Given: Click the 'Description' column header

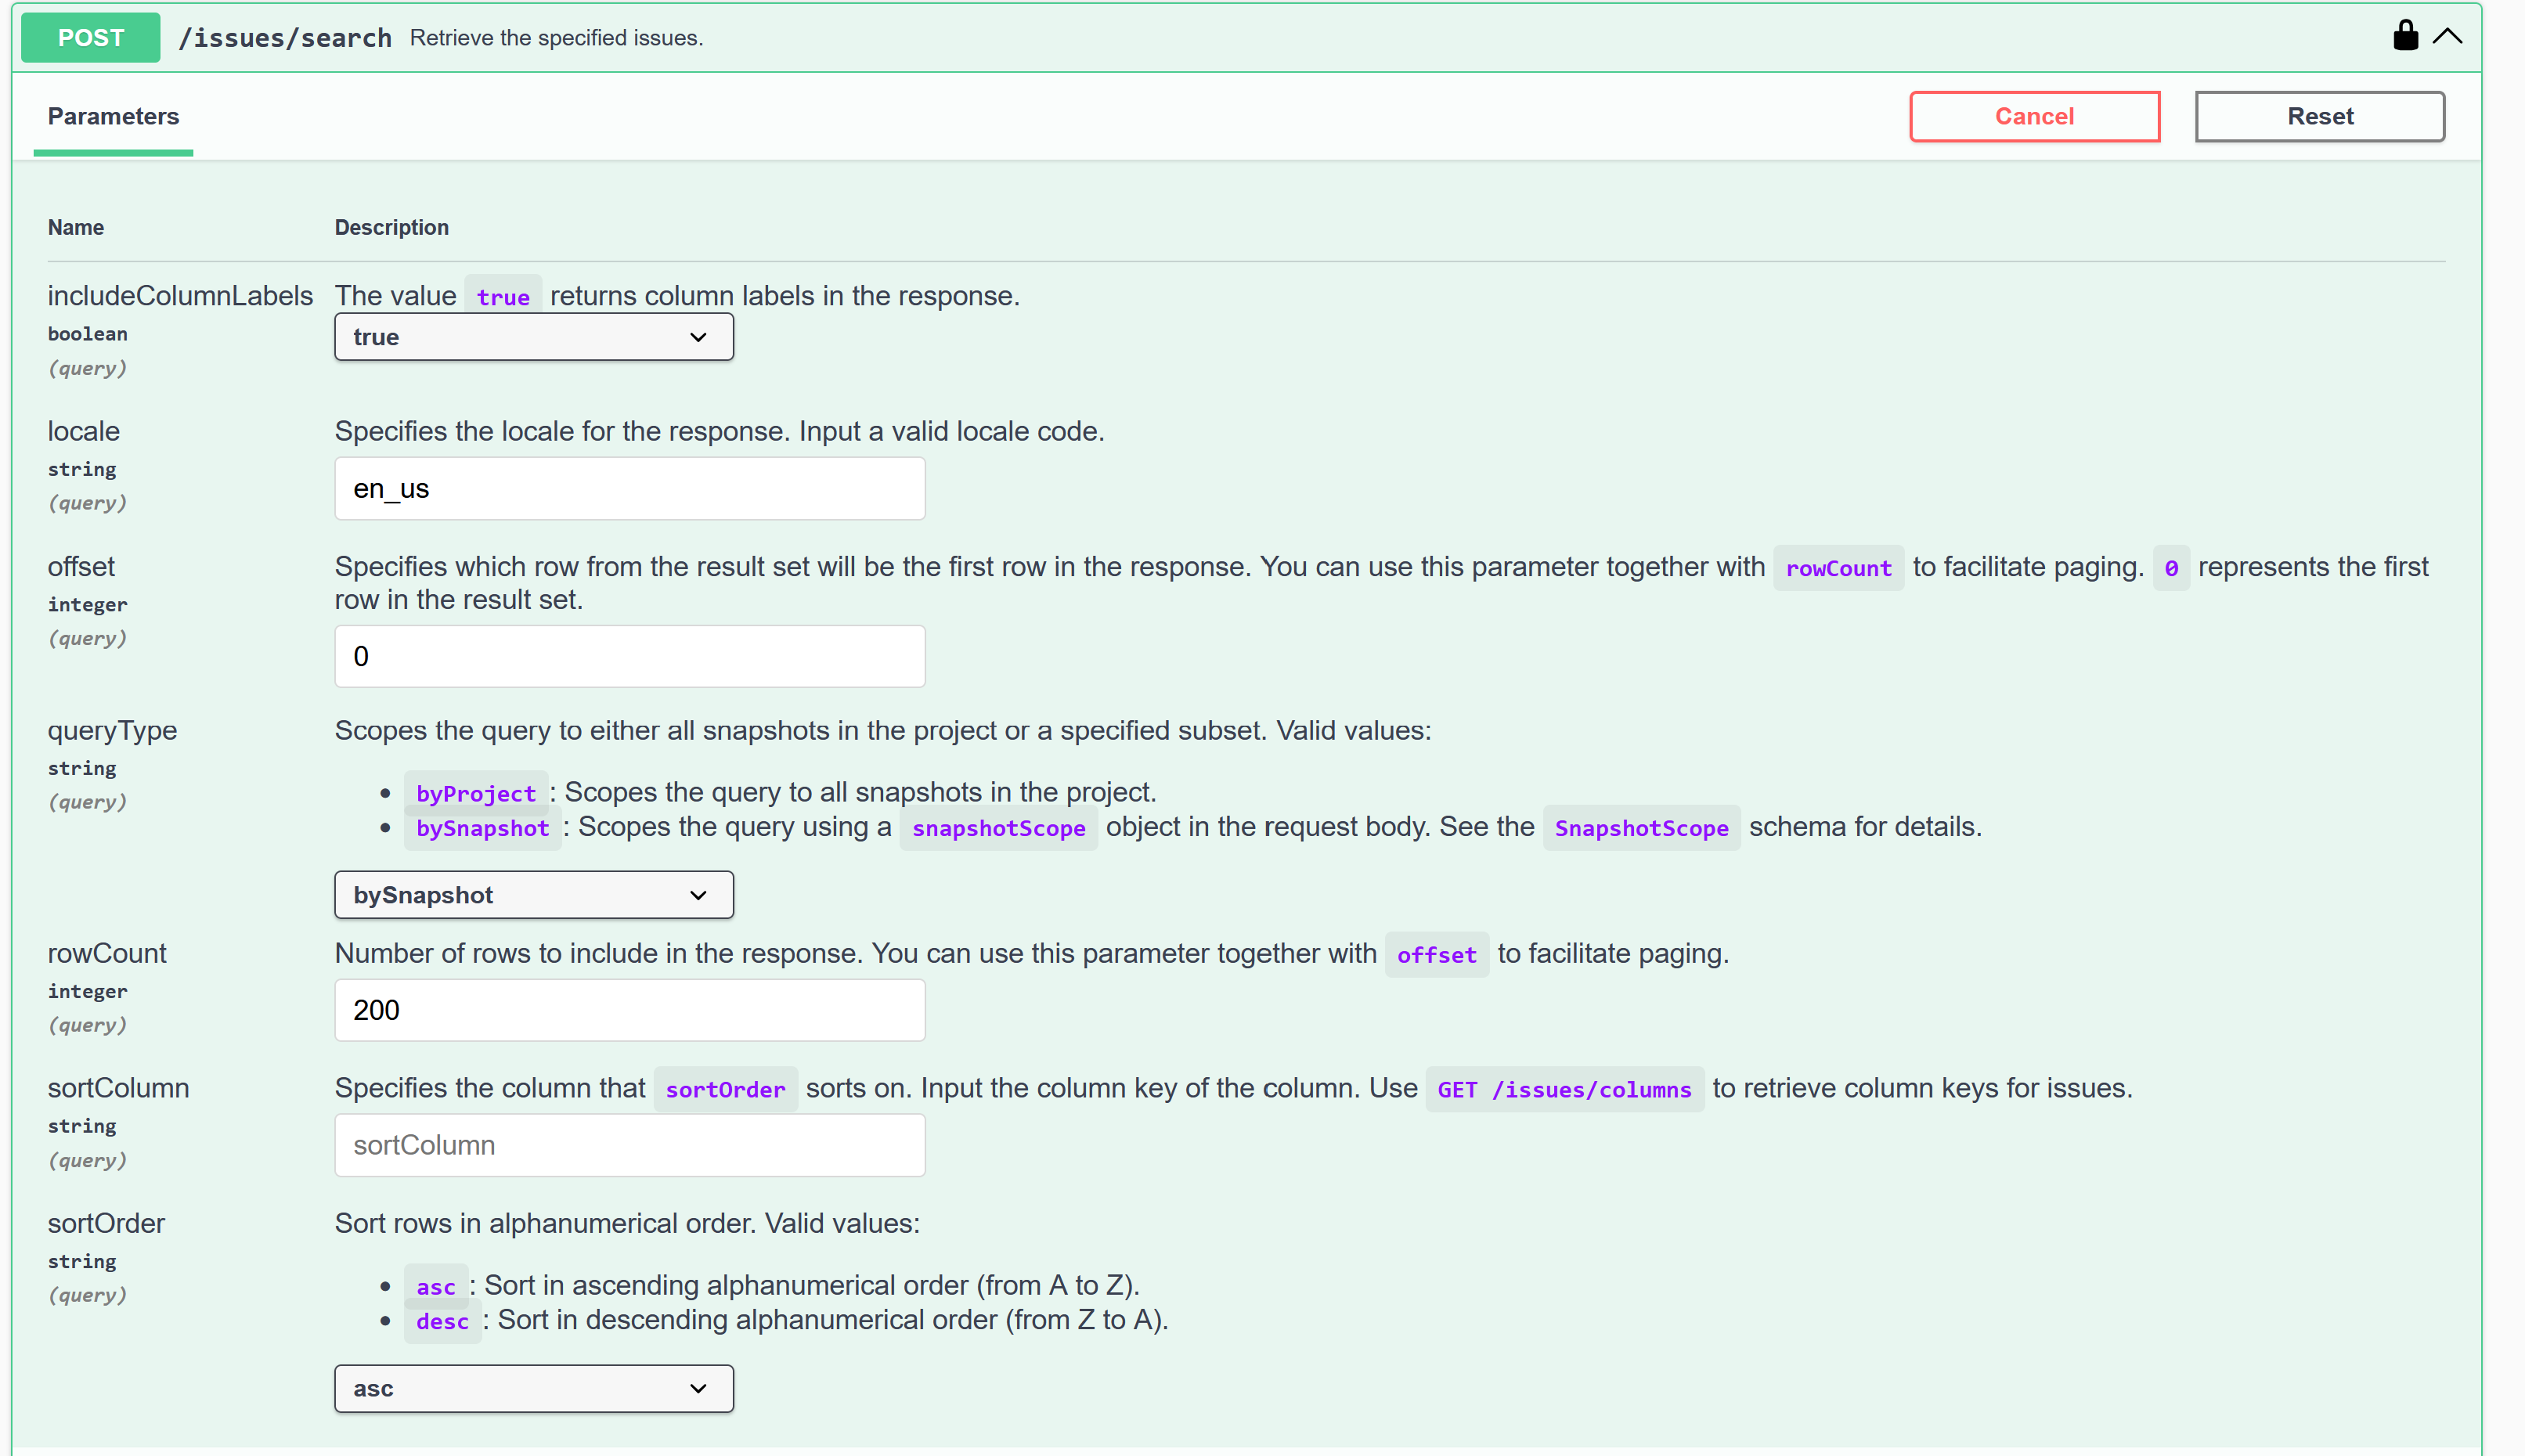Looking at the screenshot, I should (x=392, y=227).
